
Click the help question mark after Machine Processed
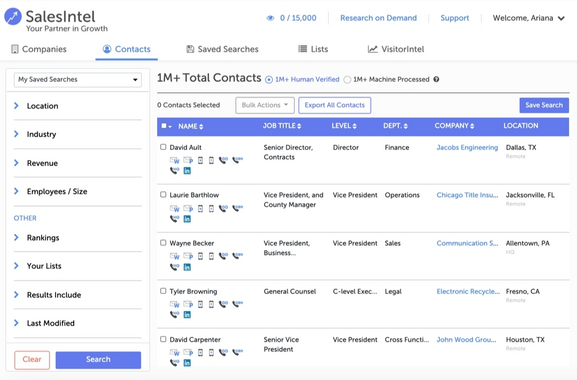436,79
